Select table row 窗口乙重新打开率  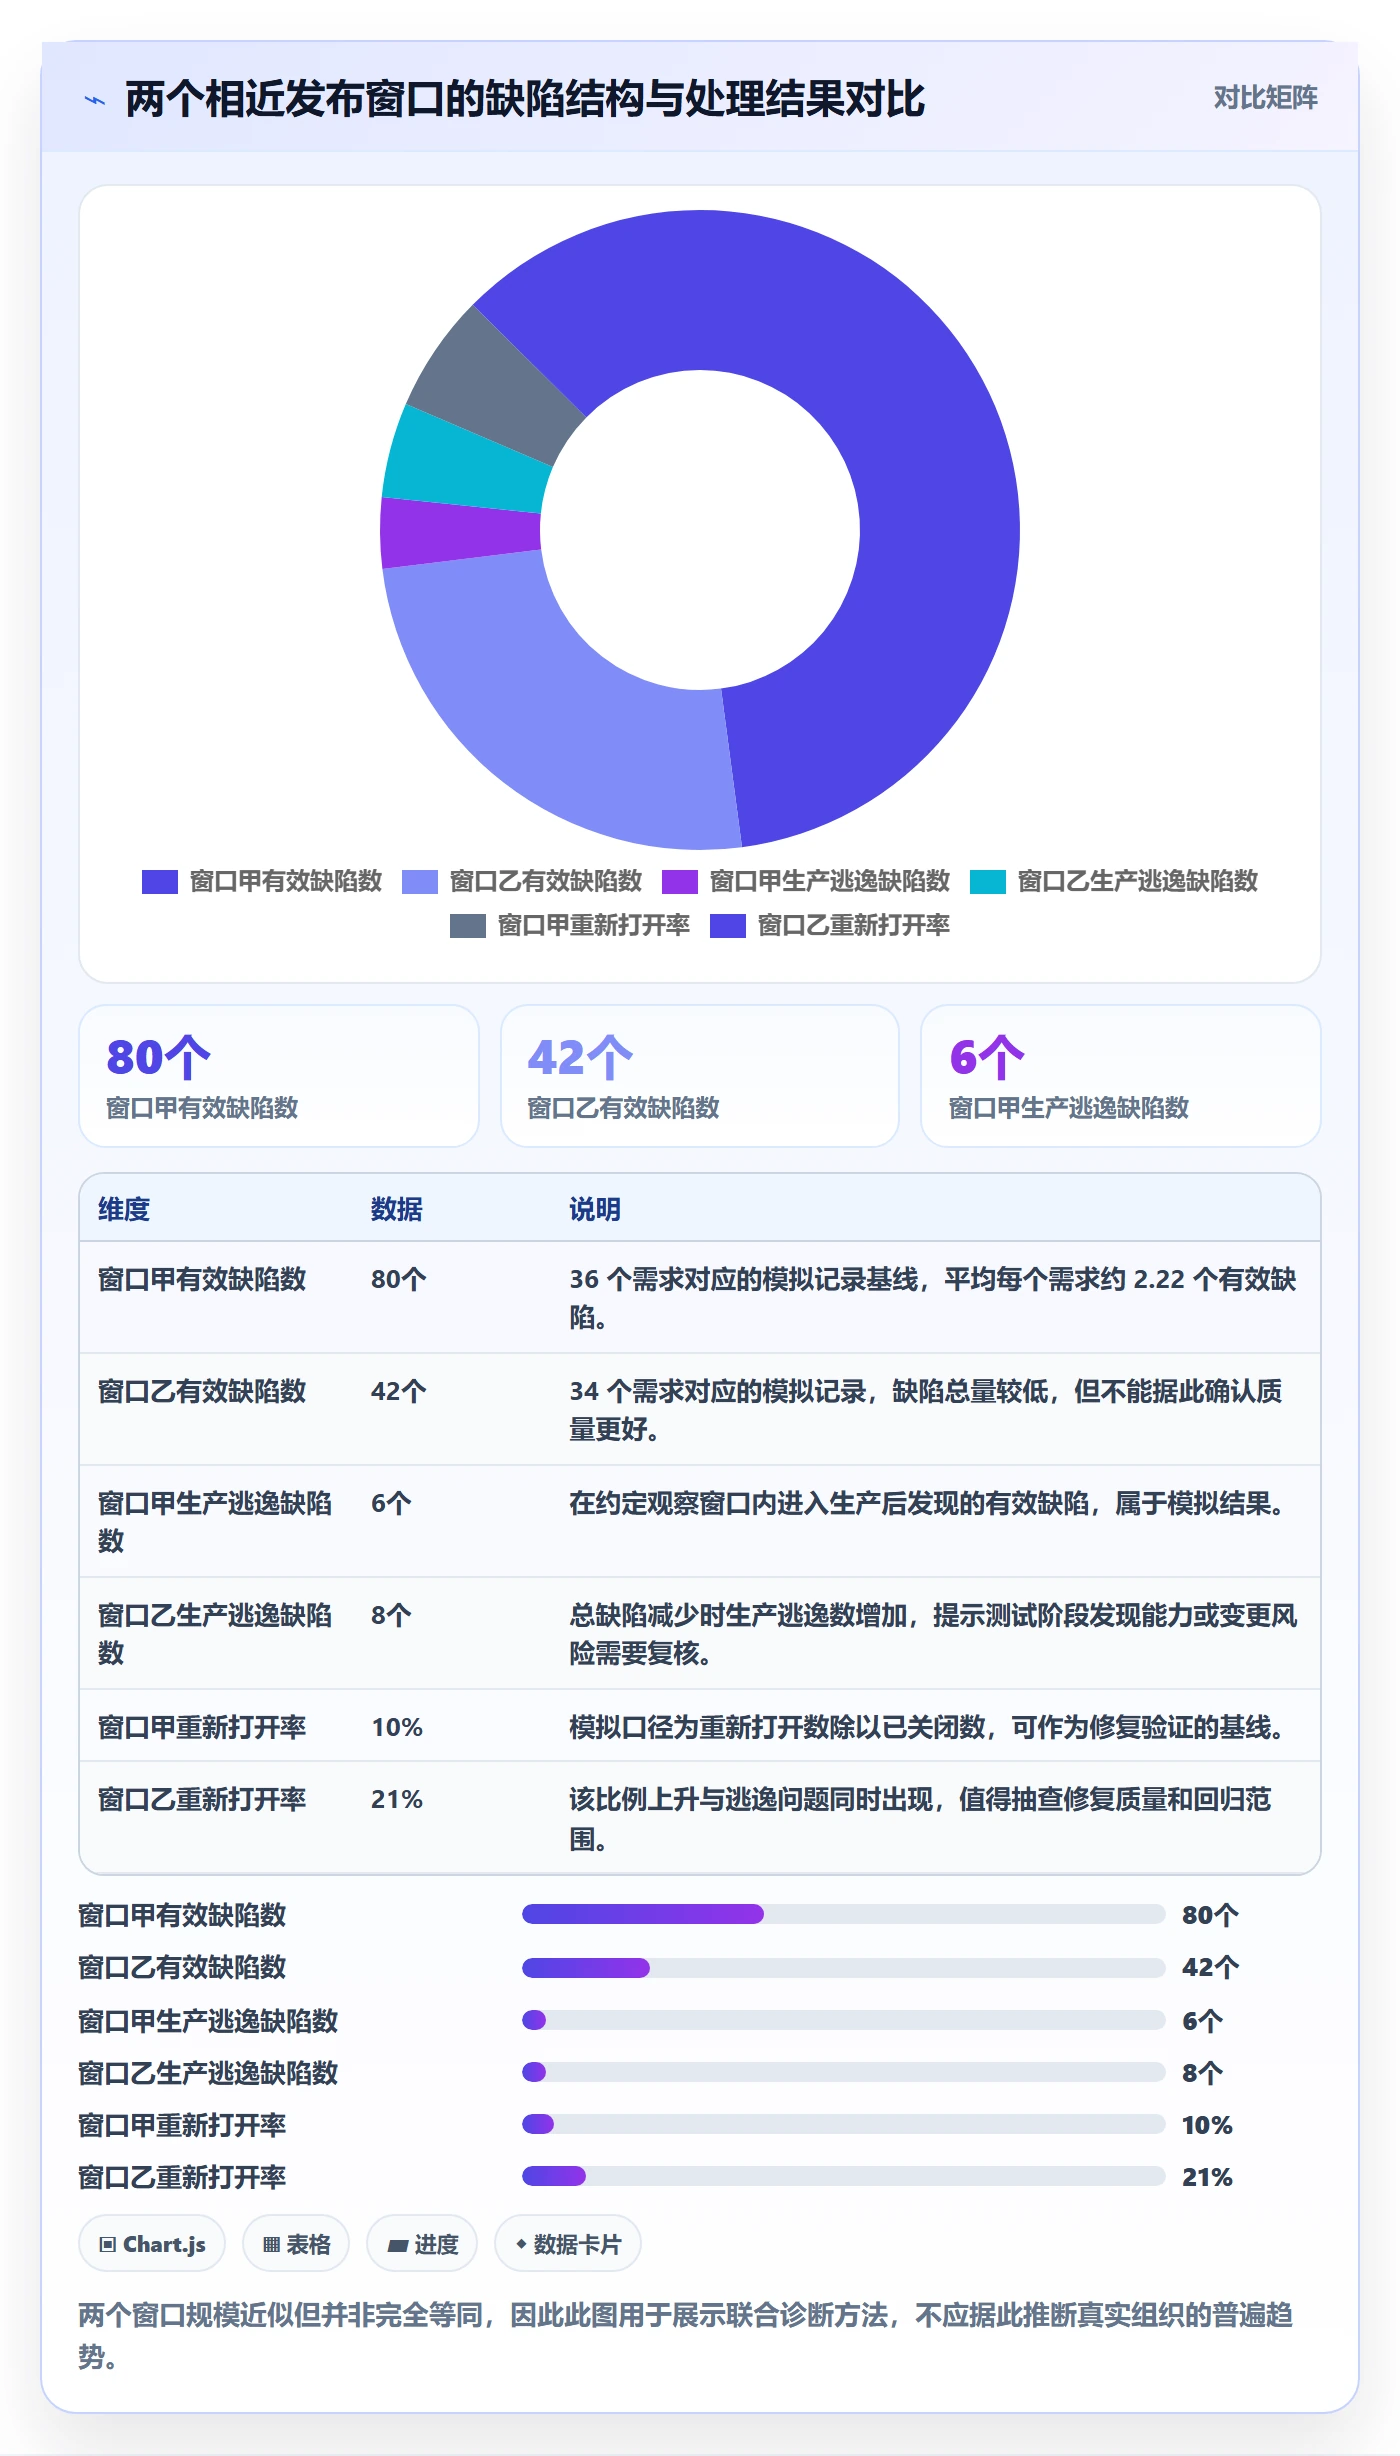click(700, 1818)
